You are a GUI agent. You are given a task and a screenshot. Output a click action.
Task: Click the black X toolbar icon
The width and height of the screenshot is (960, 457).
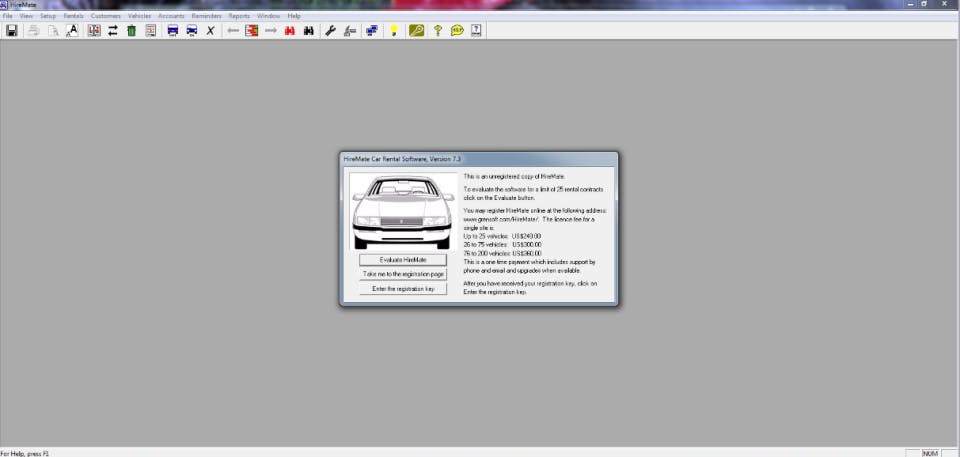[211, 31]
